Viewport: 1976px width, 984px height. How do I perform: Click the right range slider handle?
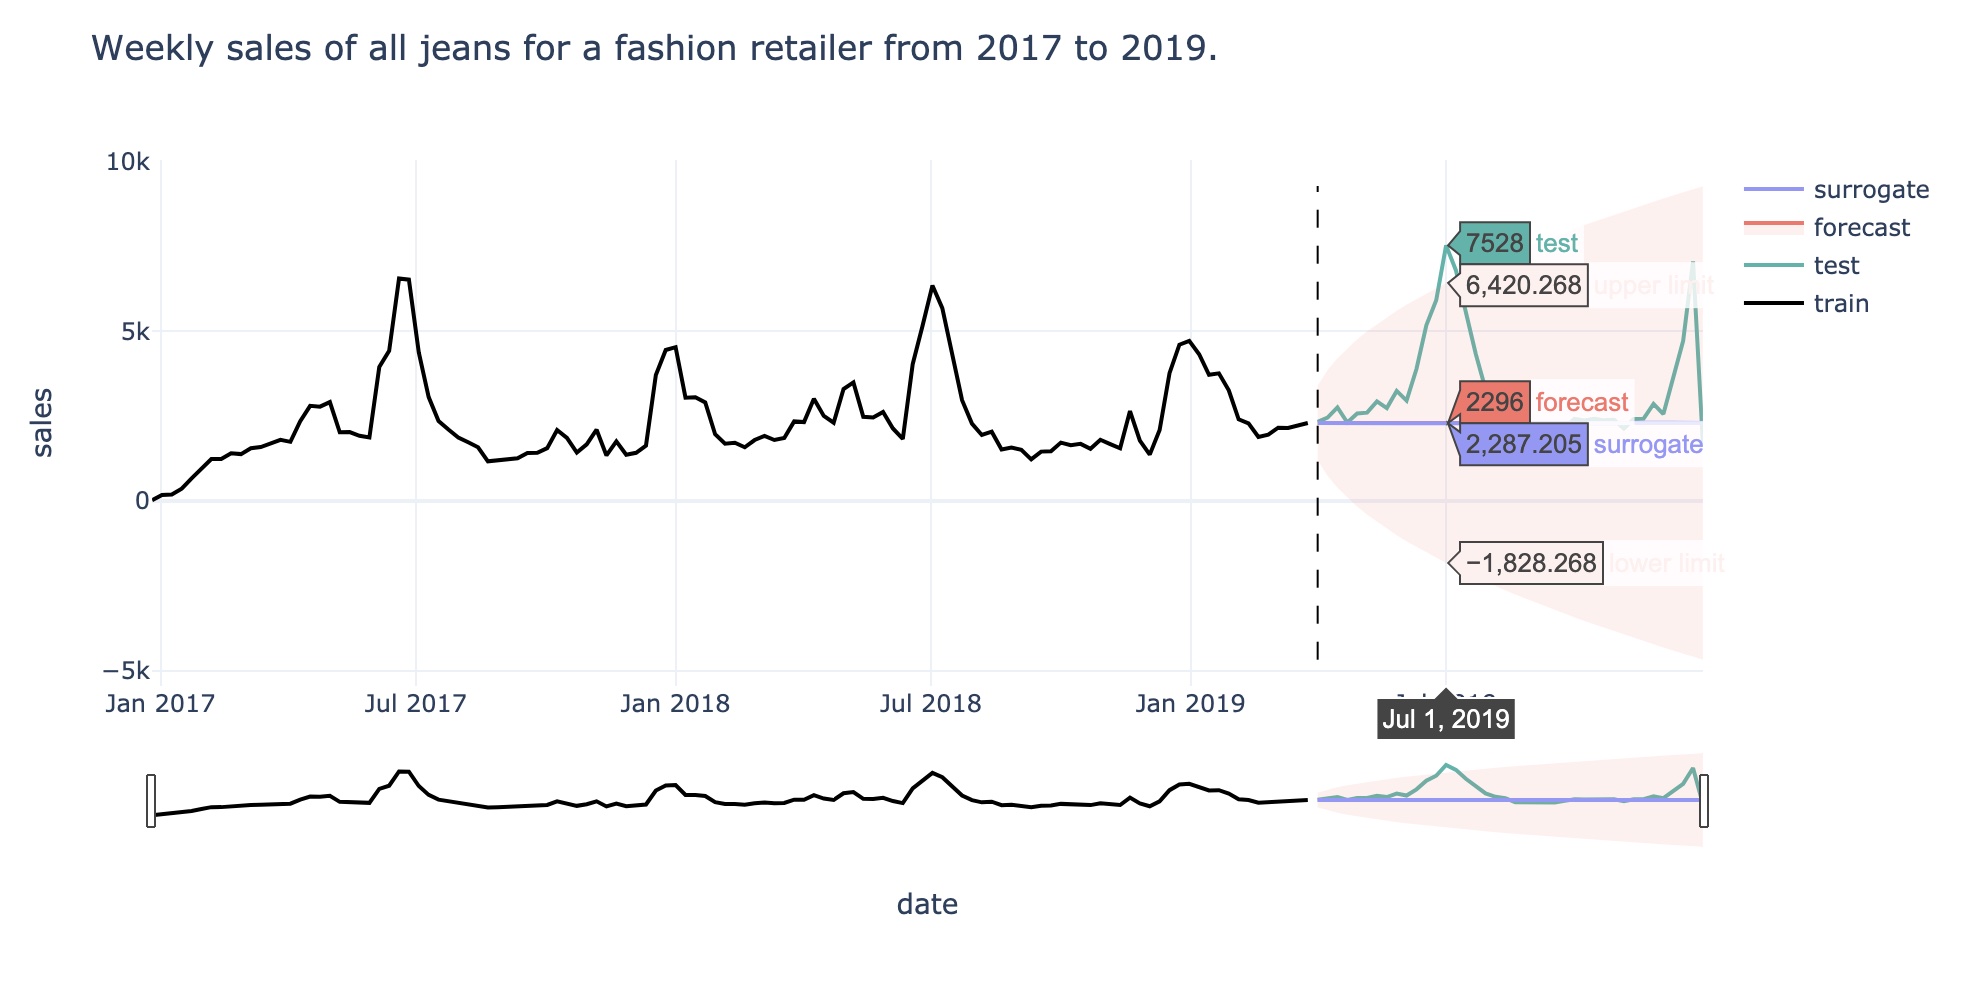[1704, 801]
